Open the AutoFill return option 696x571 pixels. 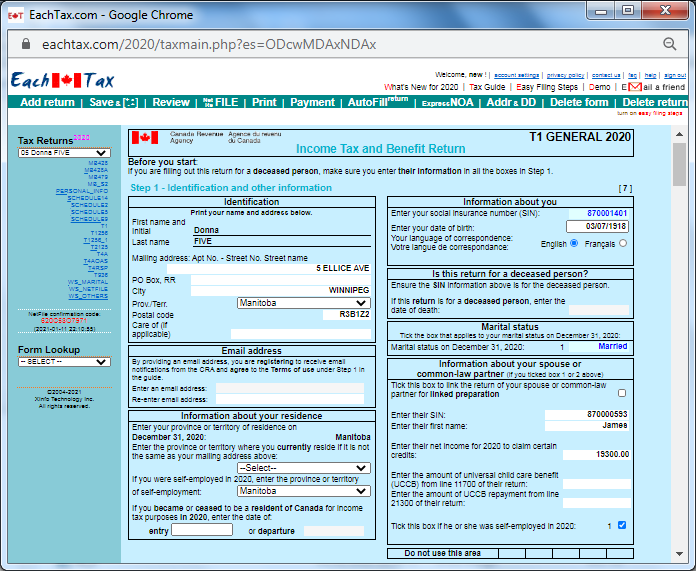coord(377,102)
